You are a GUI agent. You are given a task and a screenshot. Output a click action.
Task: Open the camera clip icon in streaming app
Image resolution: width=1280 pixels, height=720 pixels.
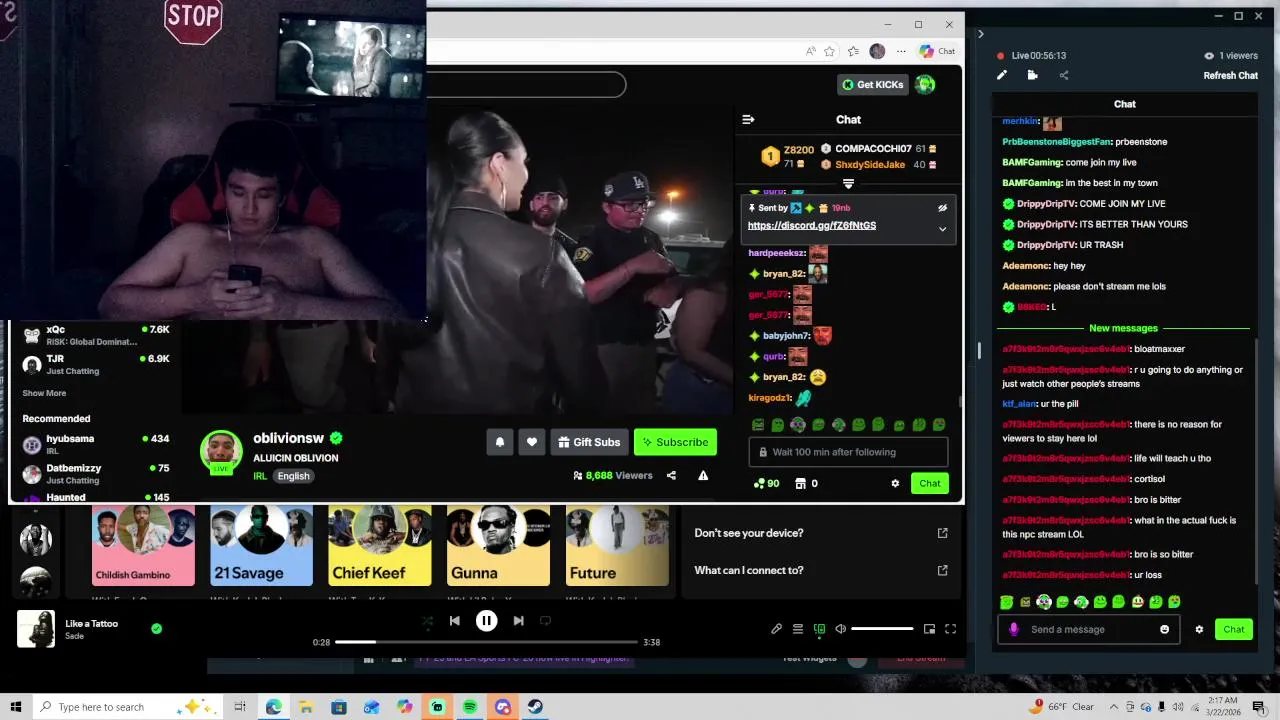(x=1032, y=75)
